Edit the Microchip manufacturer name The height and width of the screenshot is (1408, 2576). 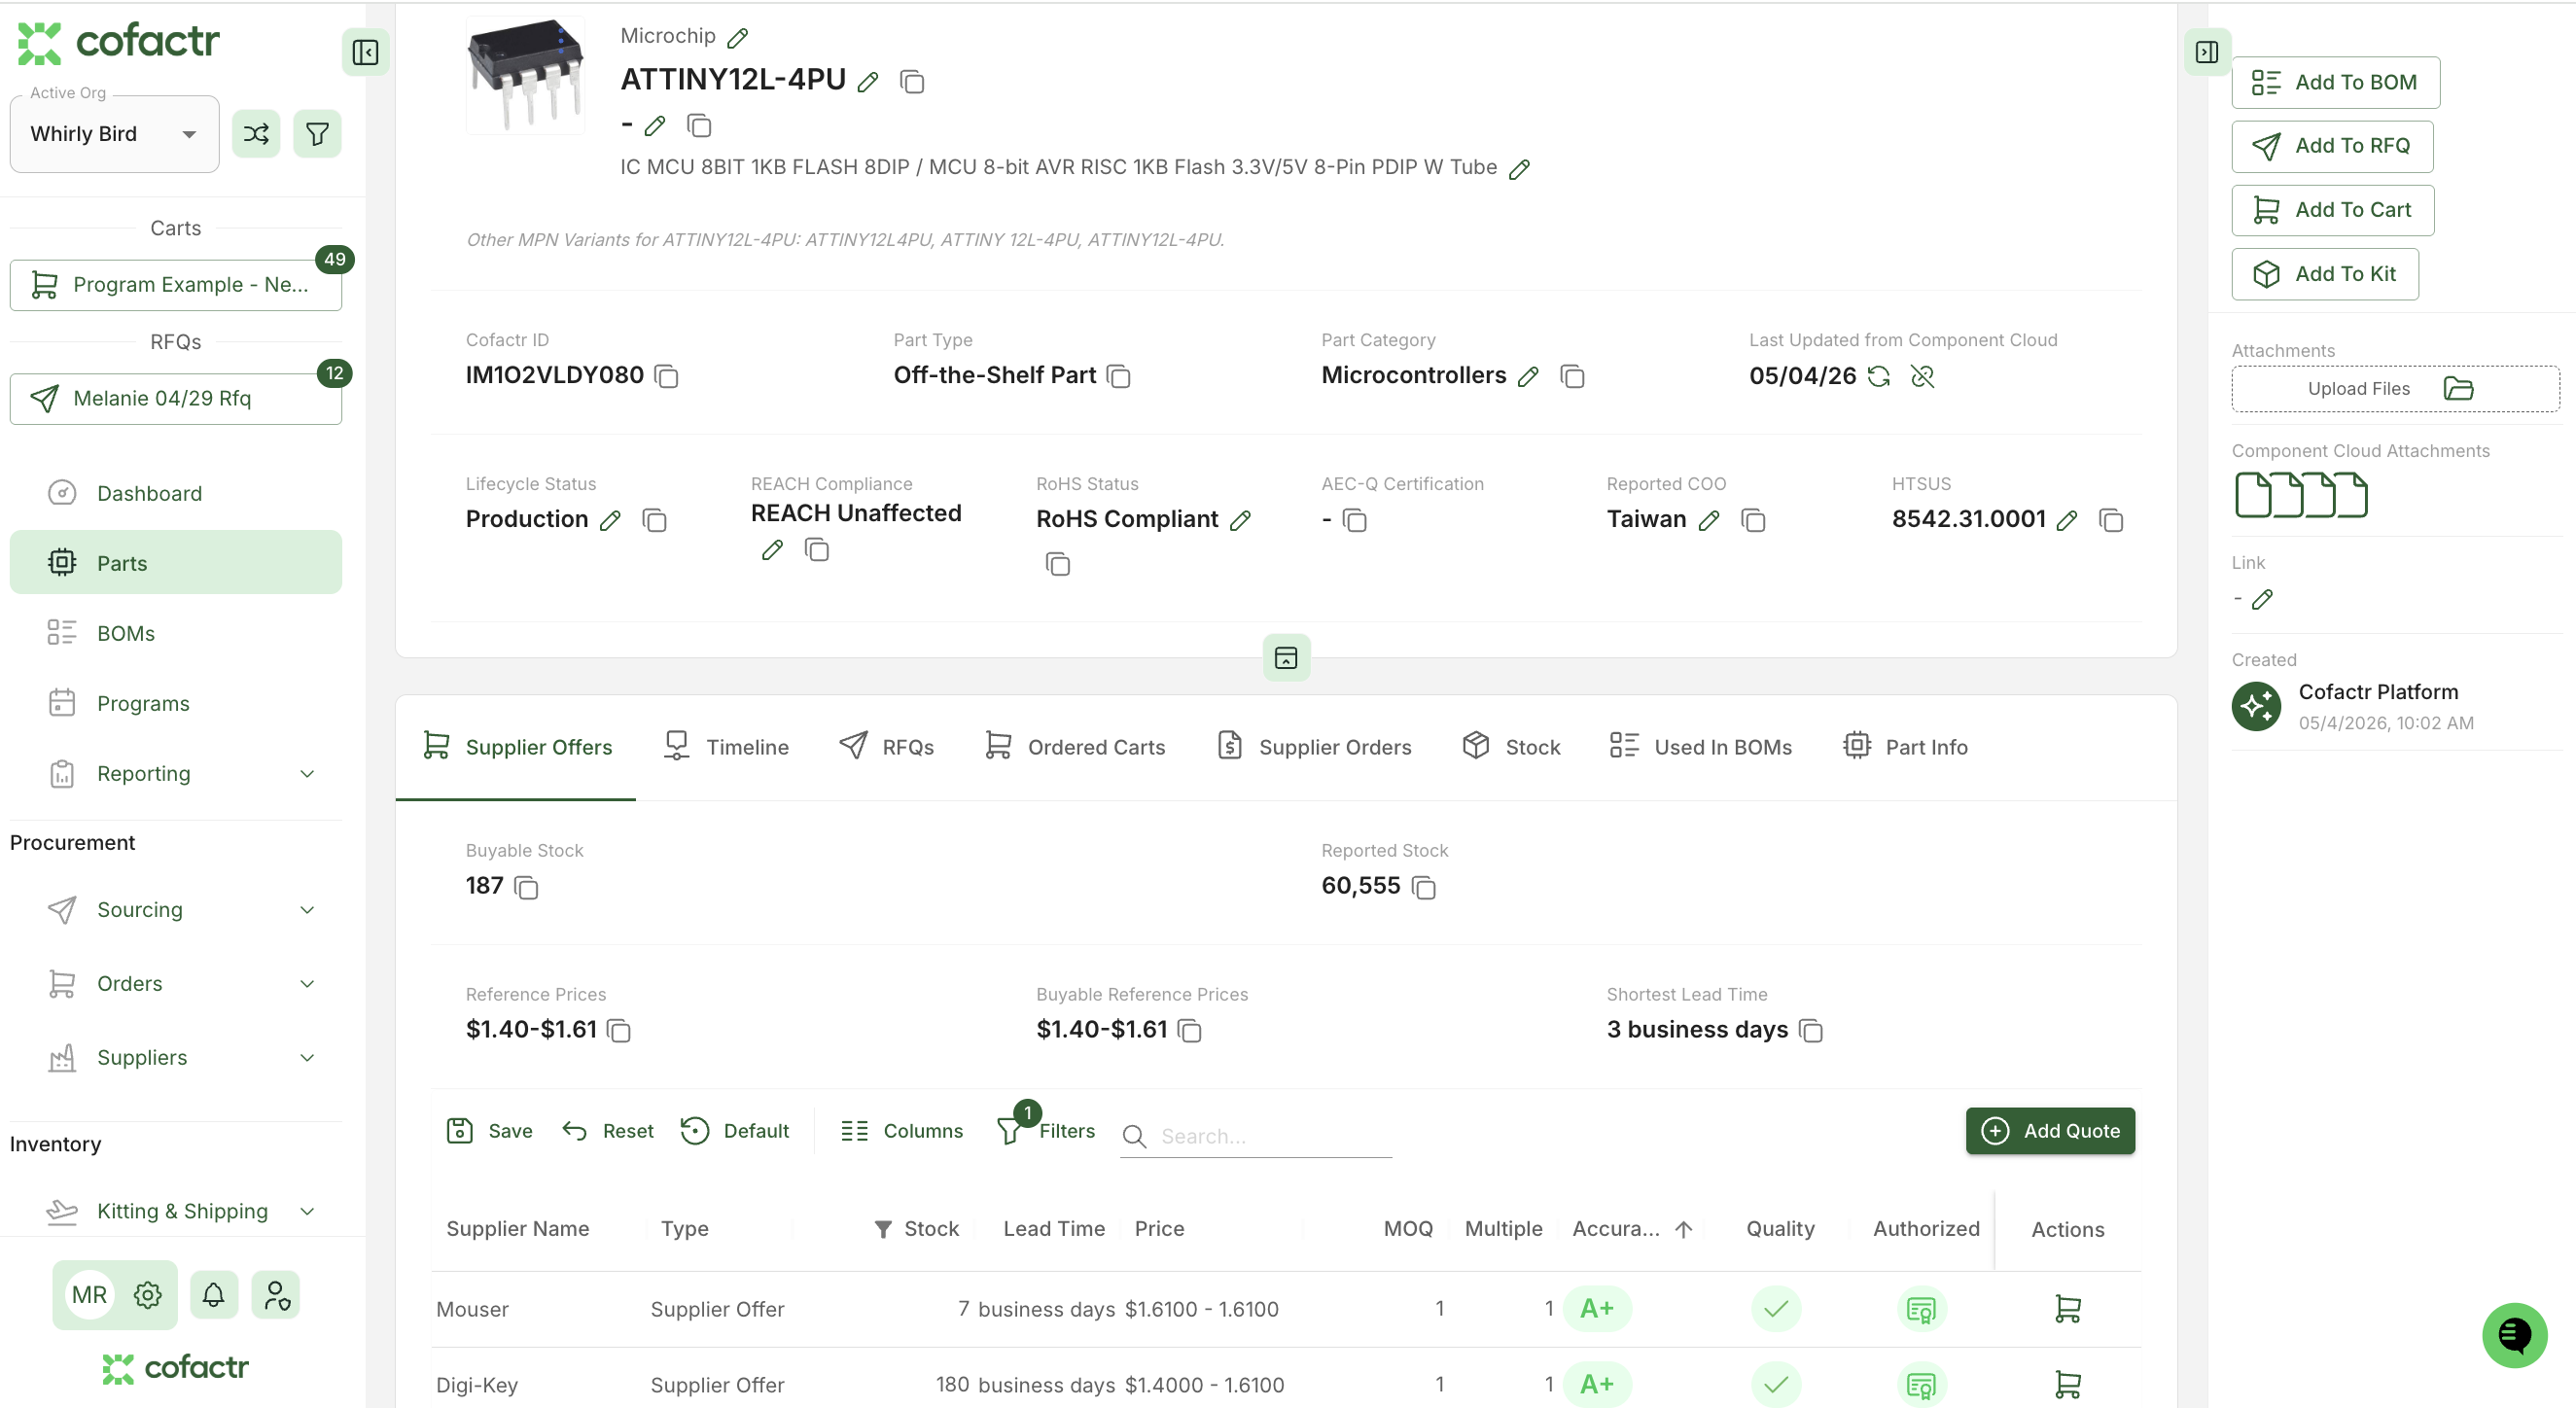(738, 38)
